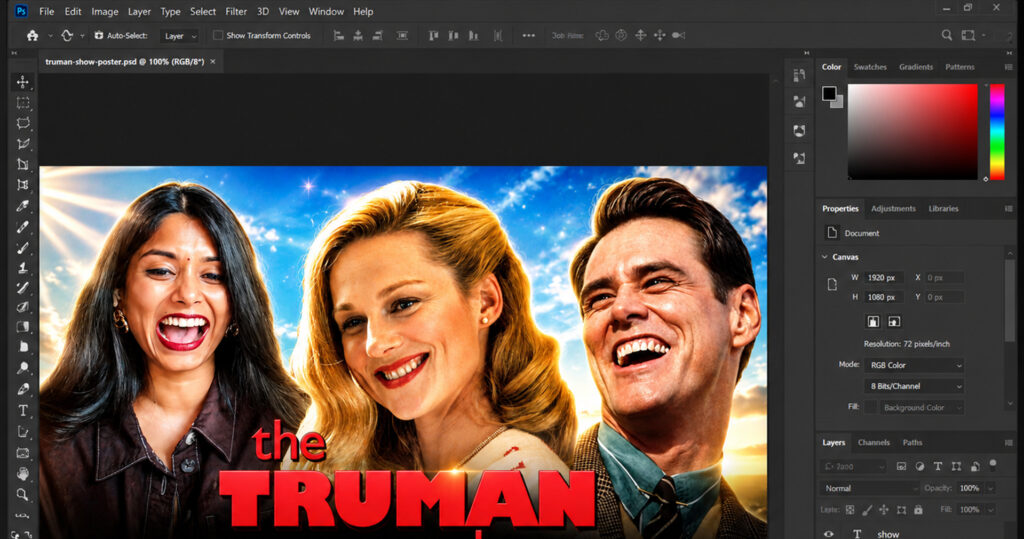Open the workspace switcher icon
Image resolution: width=1024 pixels, height=539 pixels.
point(968,35)
